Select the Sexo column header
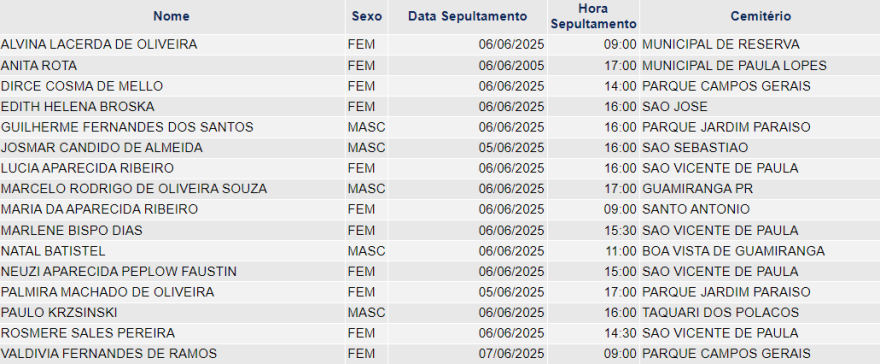Image resolution: width=880 pixels, height=364 pixels. coord(366,16)
